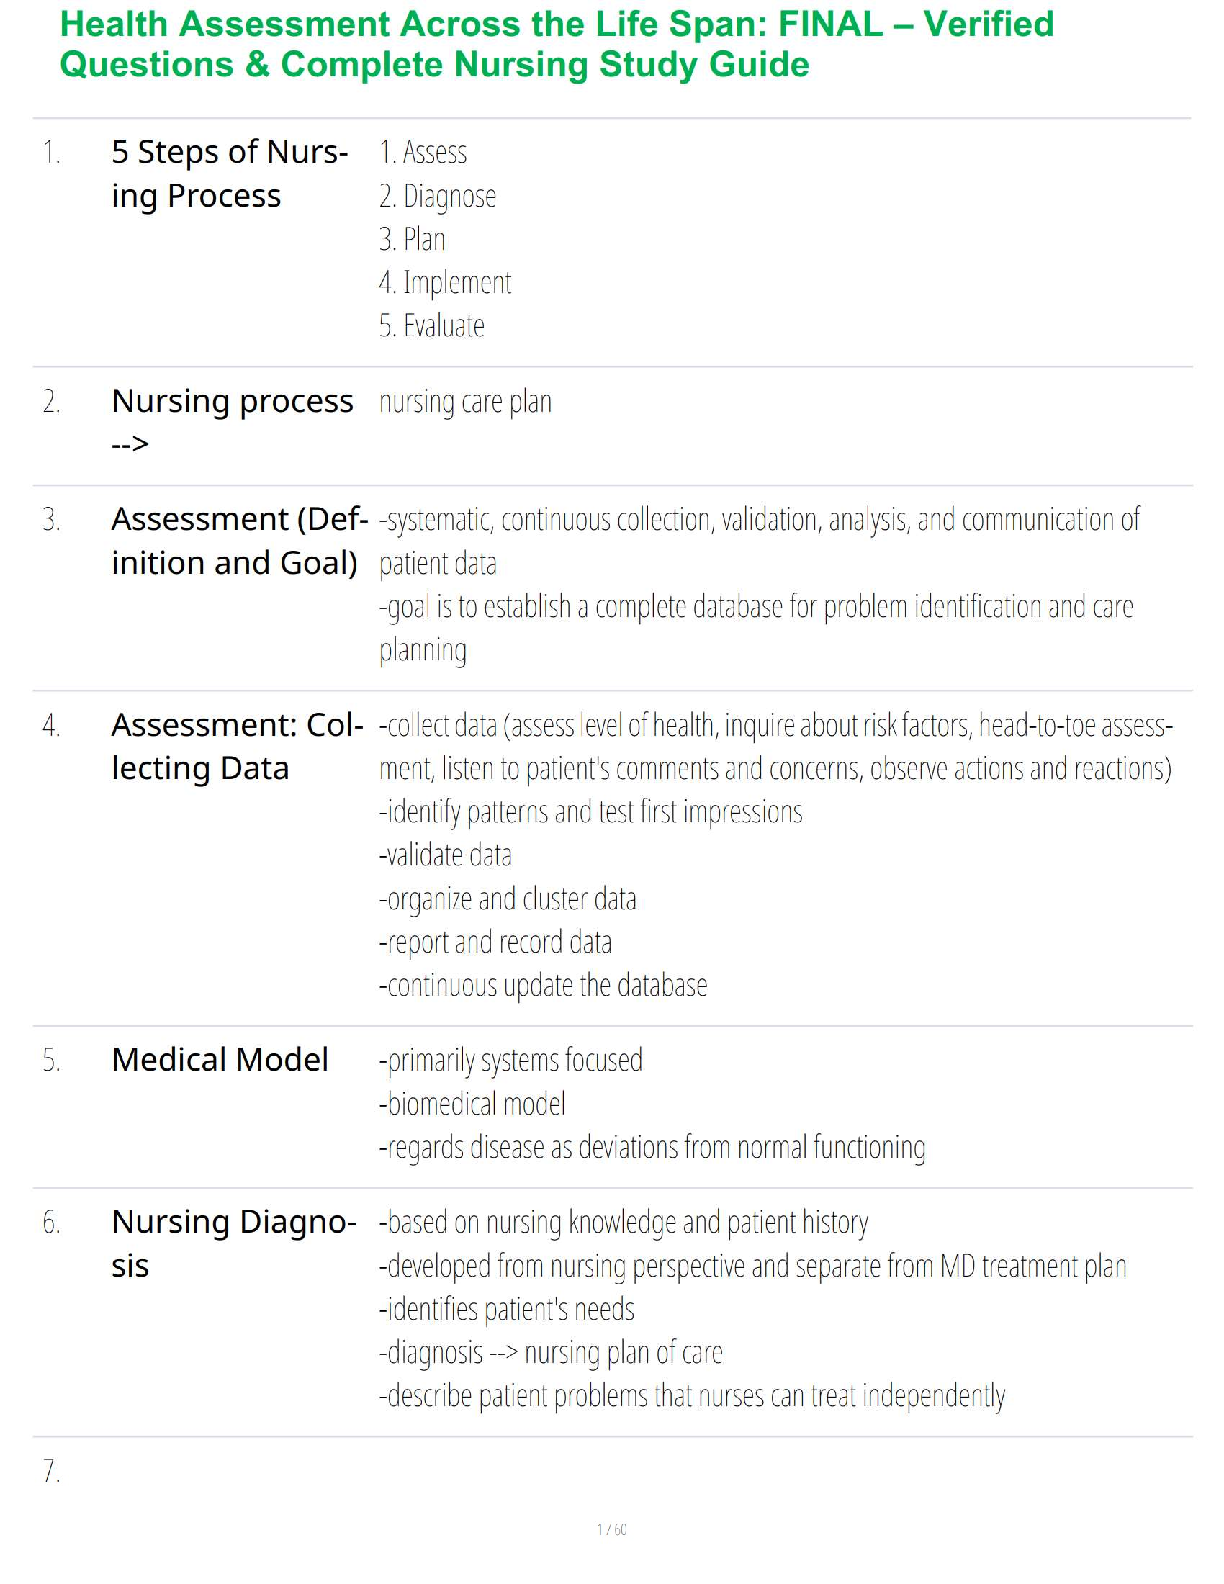Click the "nursing care plan" answer
This screenshot has height=1584, width=1224.
point(465,402)
